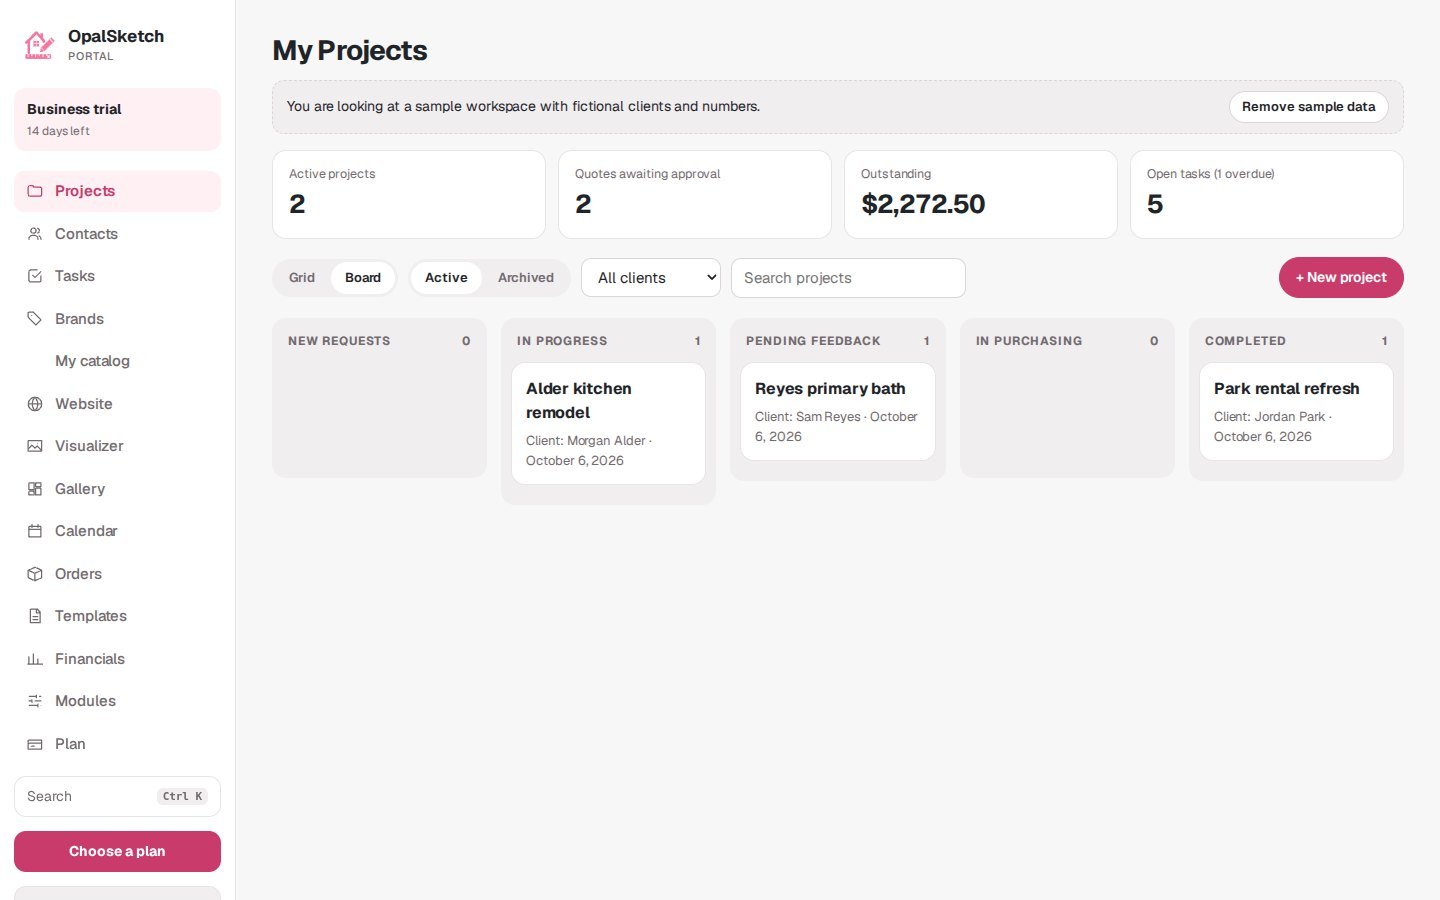Show Active projects
1440x900 pixels.
point(446,278)
